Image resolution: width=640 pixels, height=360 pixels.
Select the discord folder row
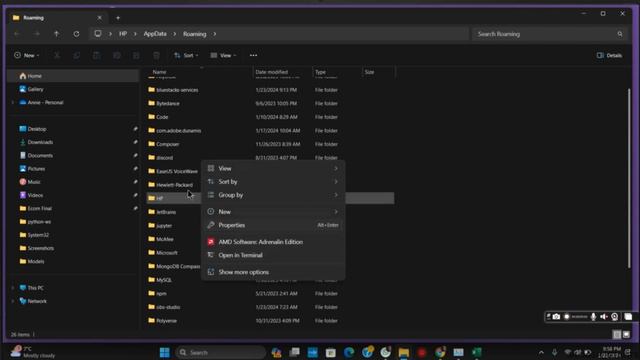[270, 158]
